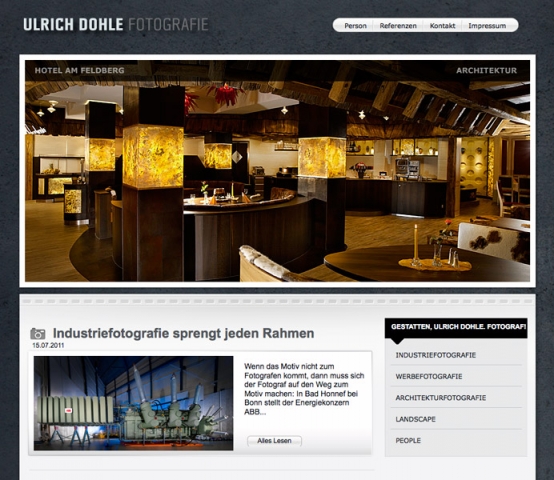Click the article teaser text paragraph
Image resolution: width=554 pixels, height=480 pixels.
click(304, 389)
